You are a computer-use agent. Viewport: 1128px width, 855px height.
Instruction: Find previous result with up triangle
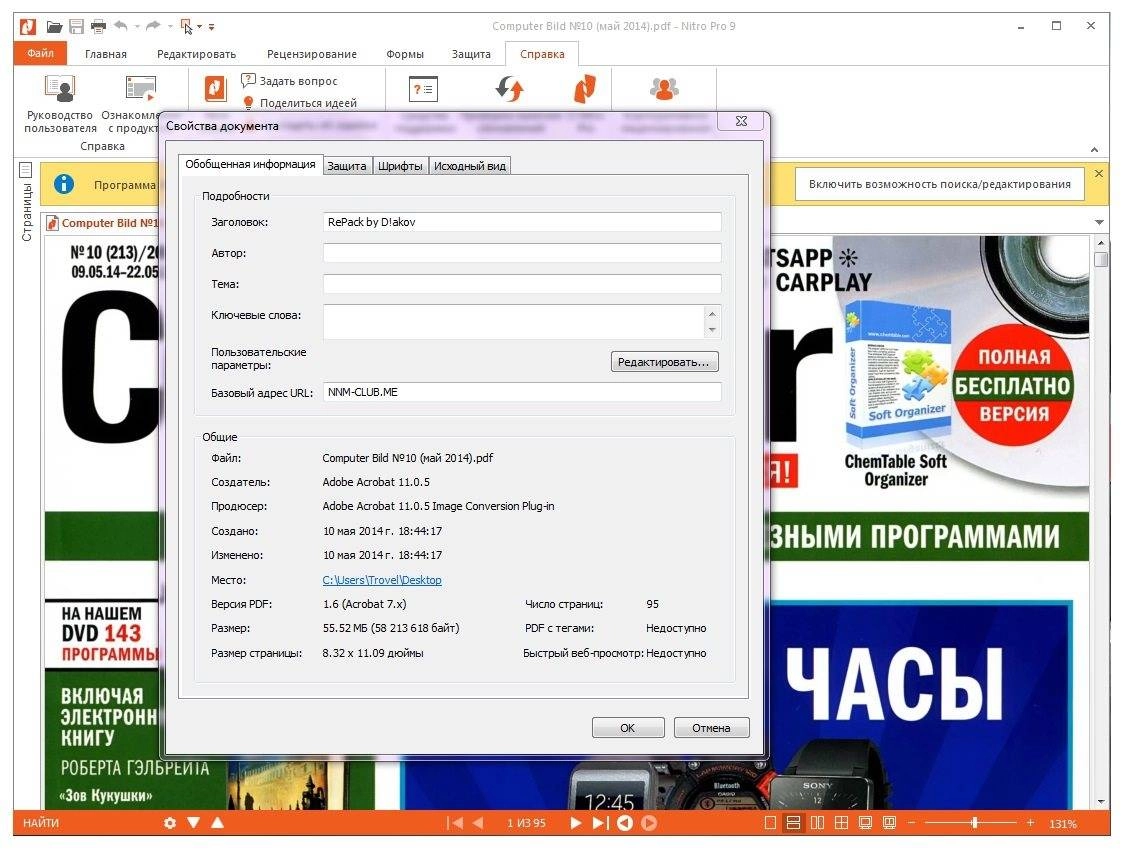pyautogui.click(x=217, y=823)
